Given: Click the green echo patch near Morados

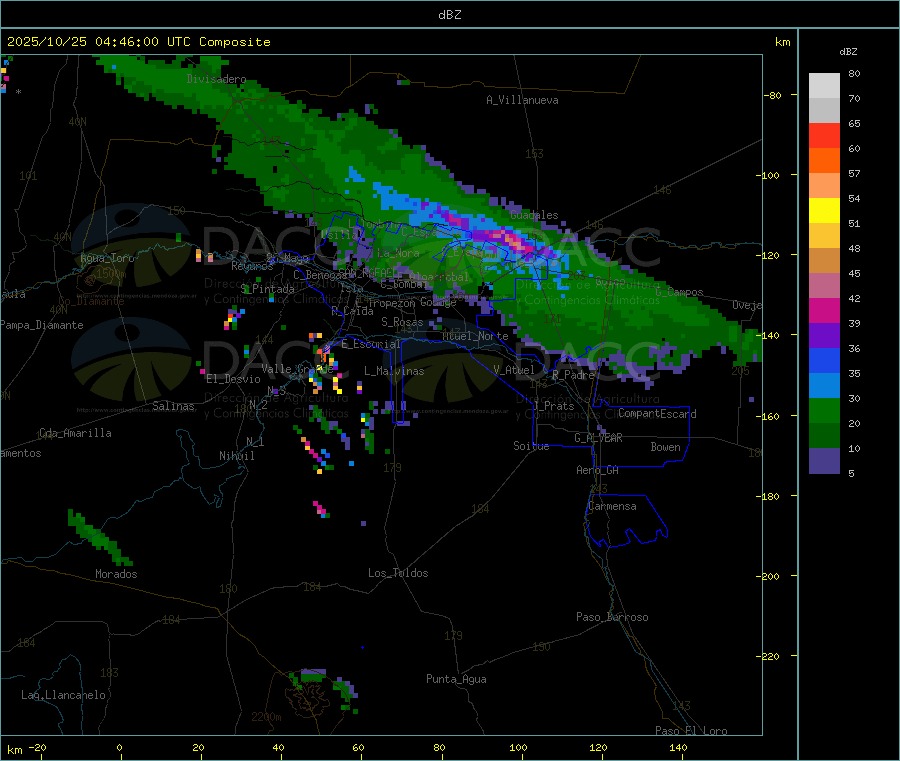Looking at the screenshot, I should (x=96, y=534).
